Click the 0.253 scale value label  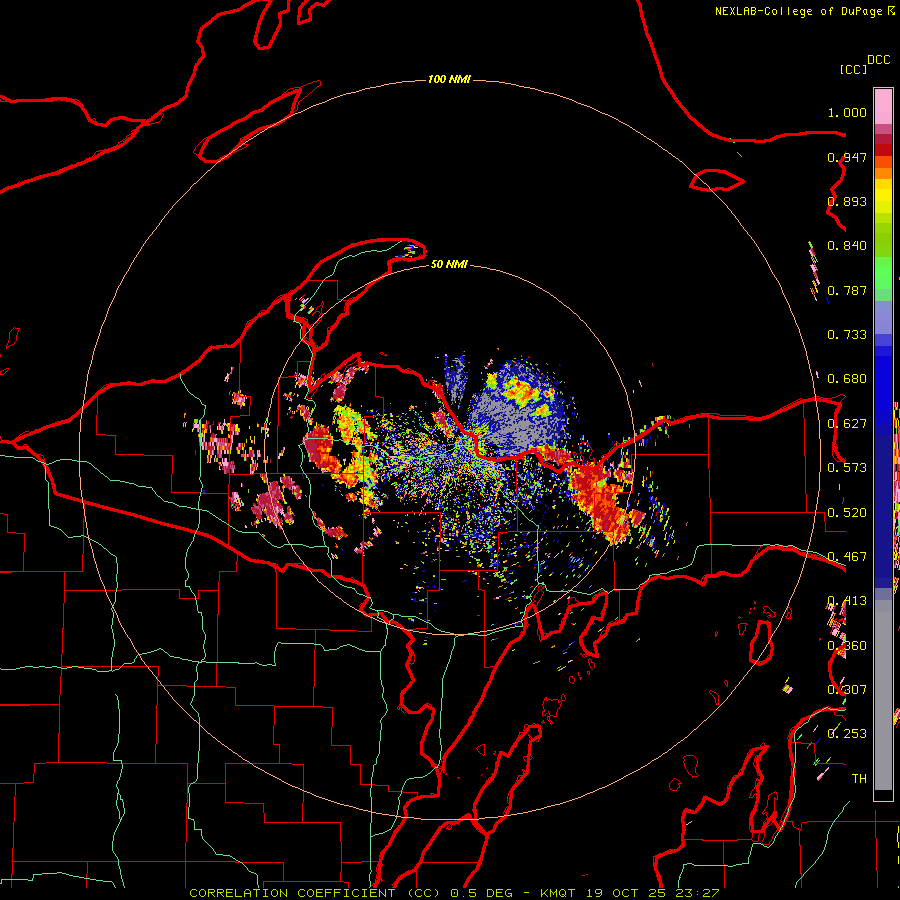click(x=847, y=734)
